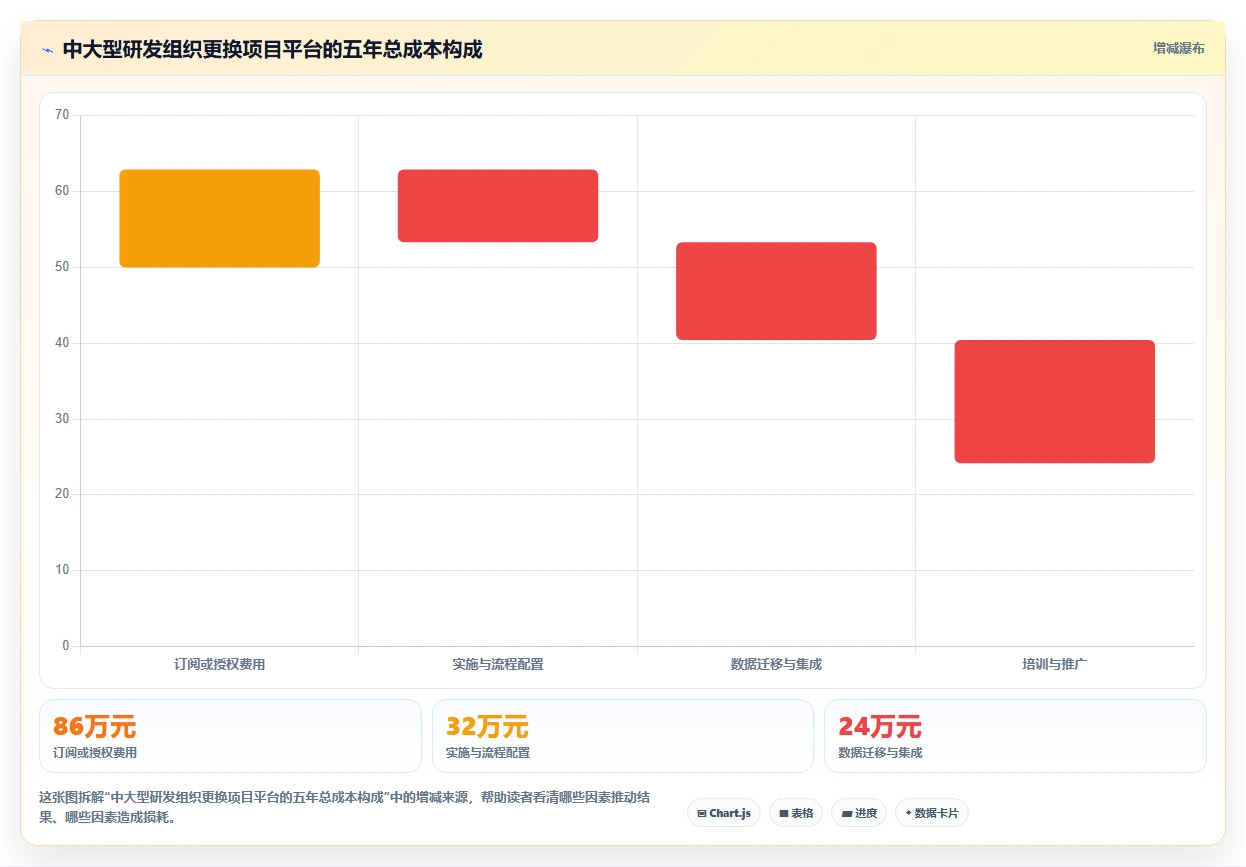Click the 数据卡片 tag
Viewport: 1246px width, 867px height.
tap(932, 813)
